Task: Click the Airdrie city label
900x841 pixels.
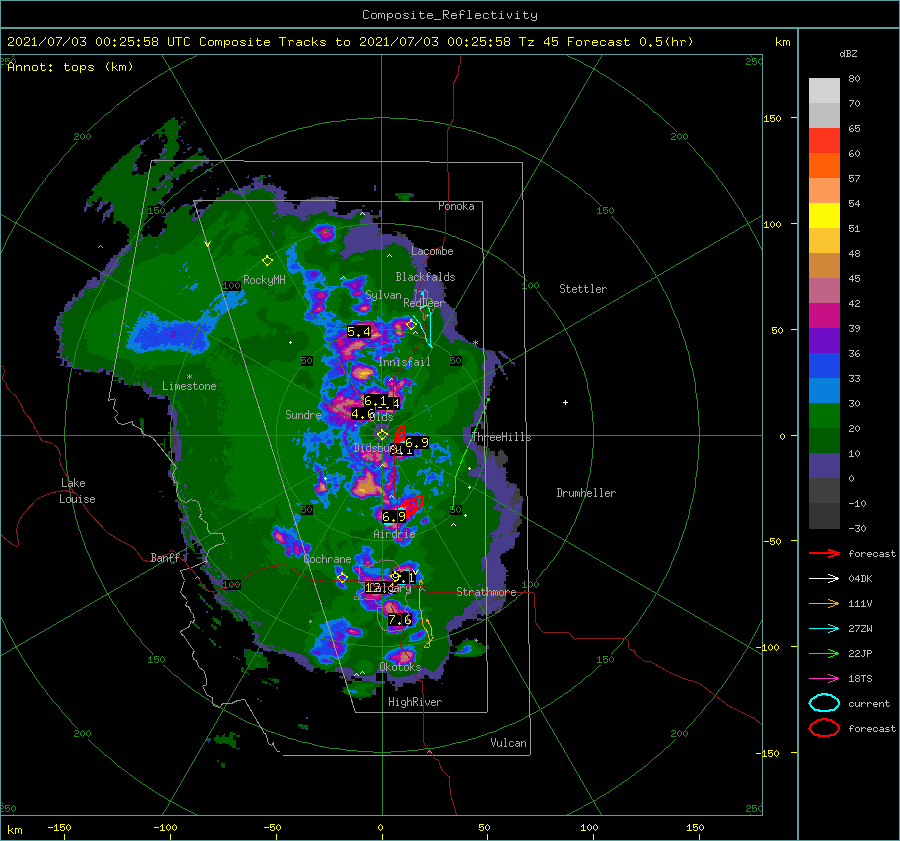Action: click(394, 534)
